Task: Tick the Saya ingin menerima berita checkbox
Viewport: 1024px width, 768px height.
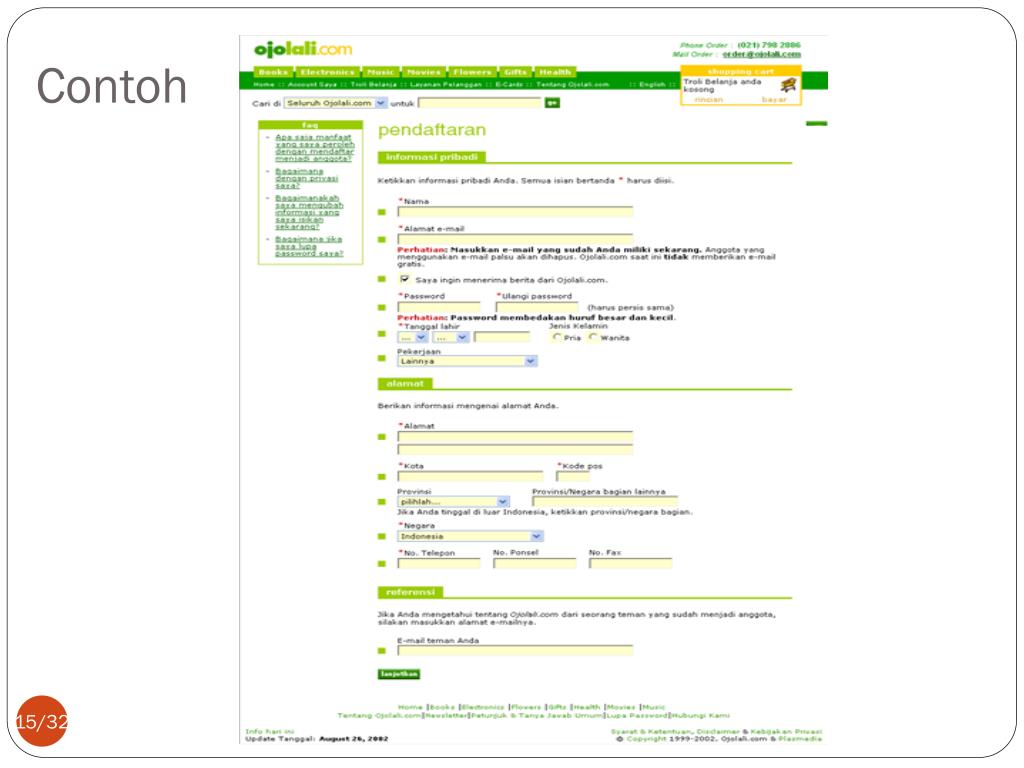Action: 405,279
